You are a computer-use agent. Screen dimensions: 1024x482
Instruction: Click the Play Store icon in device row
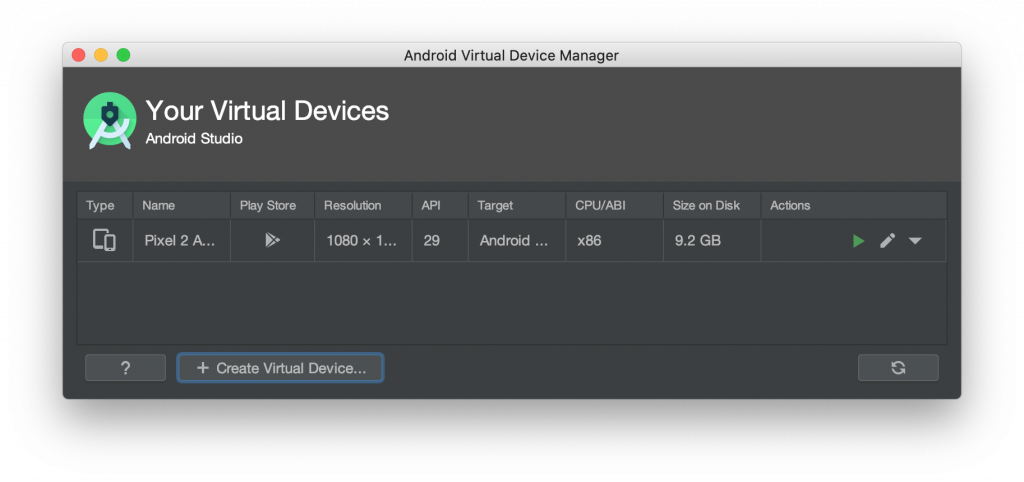click(x=272, y=241)
